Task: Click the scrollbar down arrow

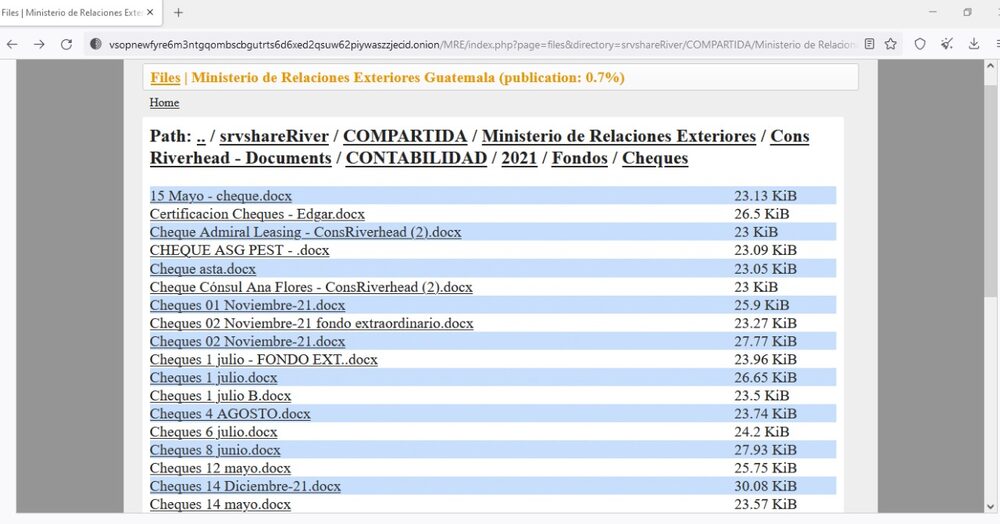Action: tap(990, 507)
